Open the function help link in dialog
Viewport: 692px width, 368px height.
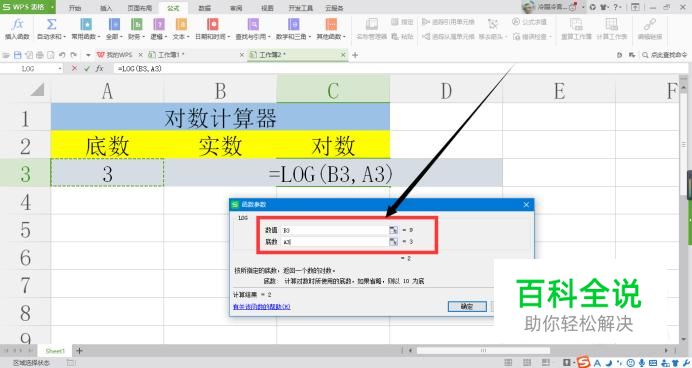(x=262, y=306)
